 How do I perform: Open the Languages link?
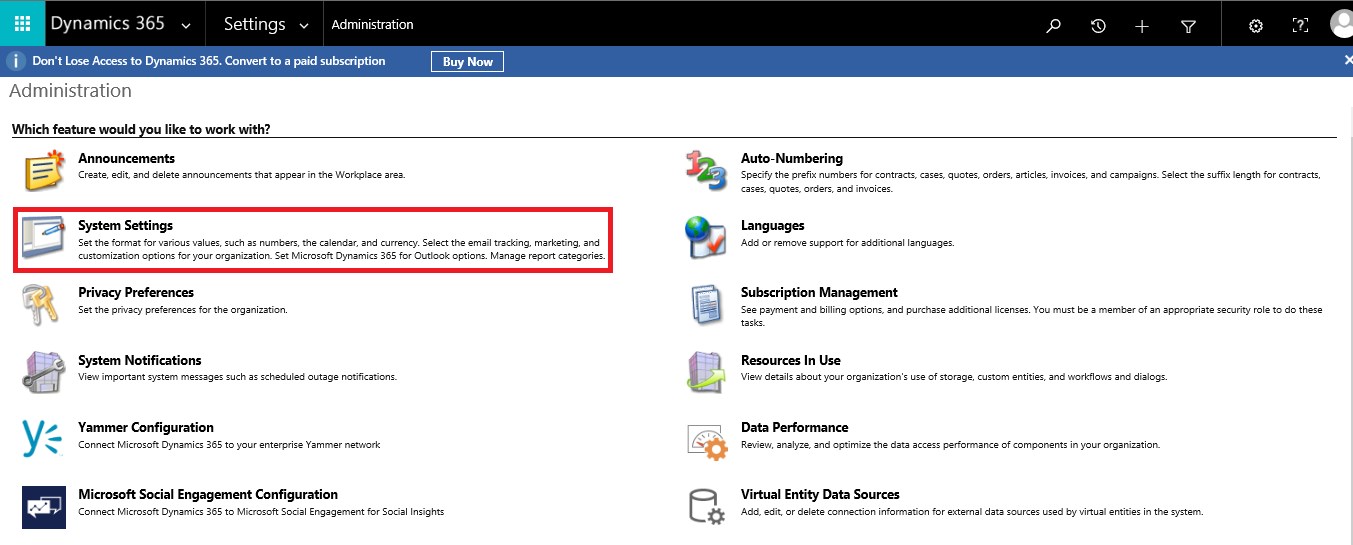pos(773,225)
